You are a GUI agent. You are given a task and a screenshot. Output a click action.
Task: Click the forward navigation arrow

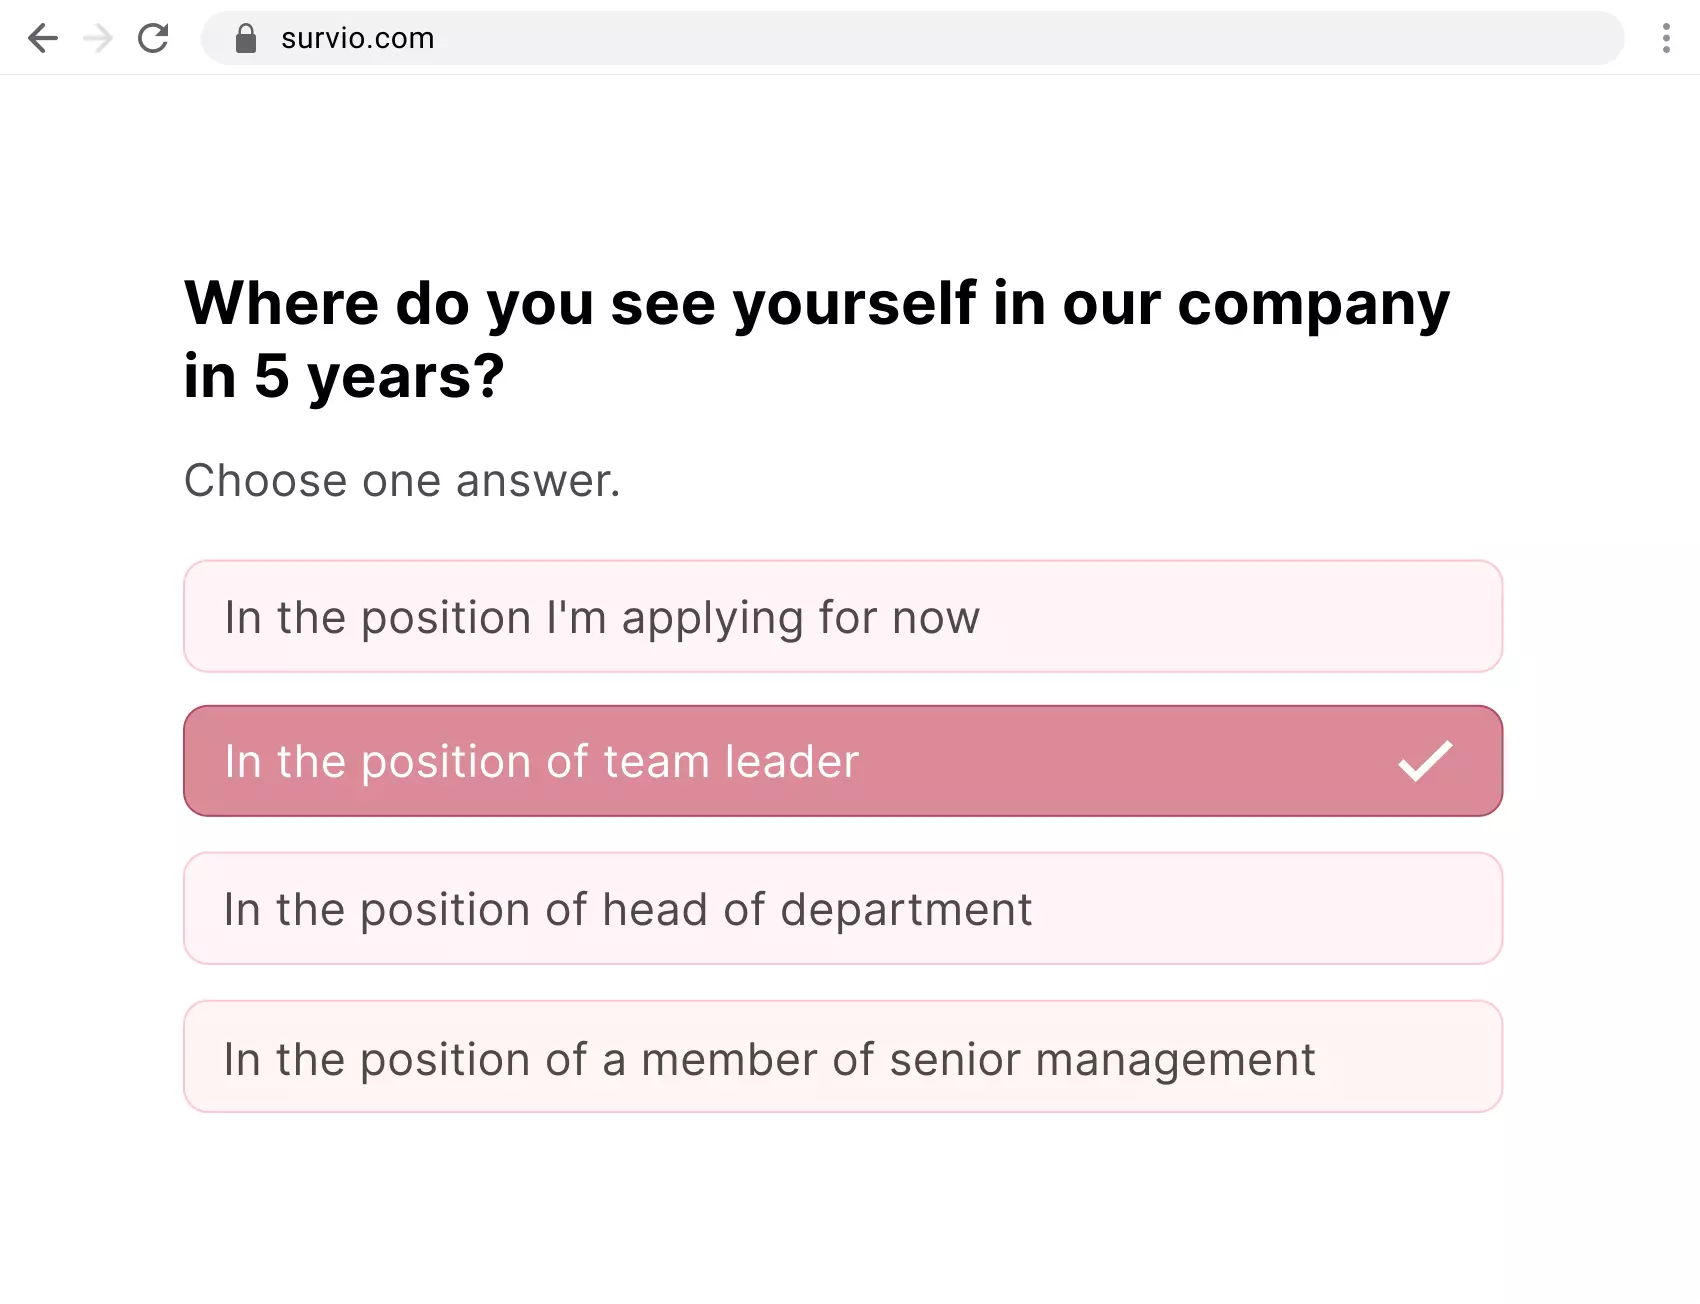[x=98, y=38]
